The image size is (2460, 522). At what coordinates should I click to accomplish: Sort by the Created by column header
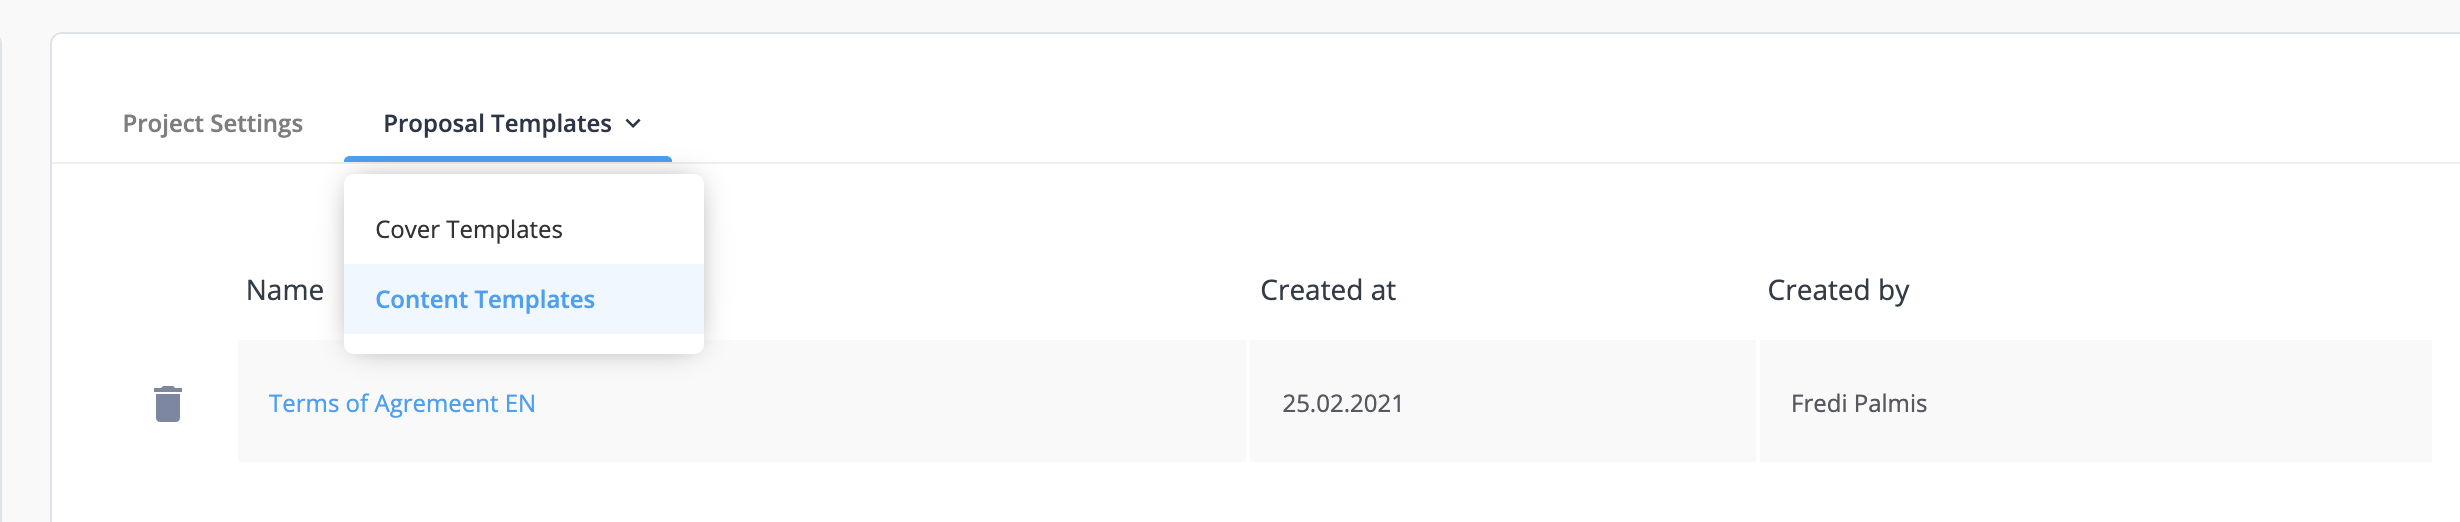(x=1838, y=290)
